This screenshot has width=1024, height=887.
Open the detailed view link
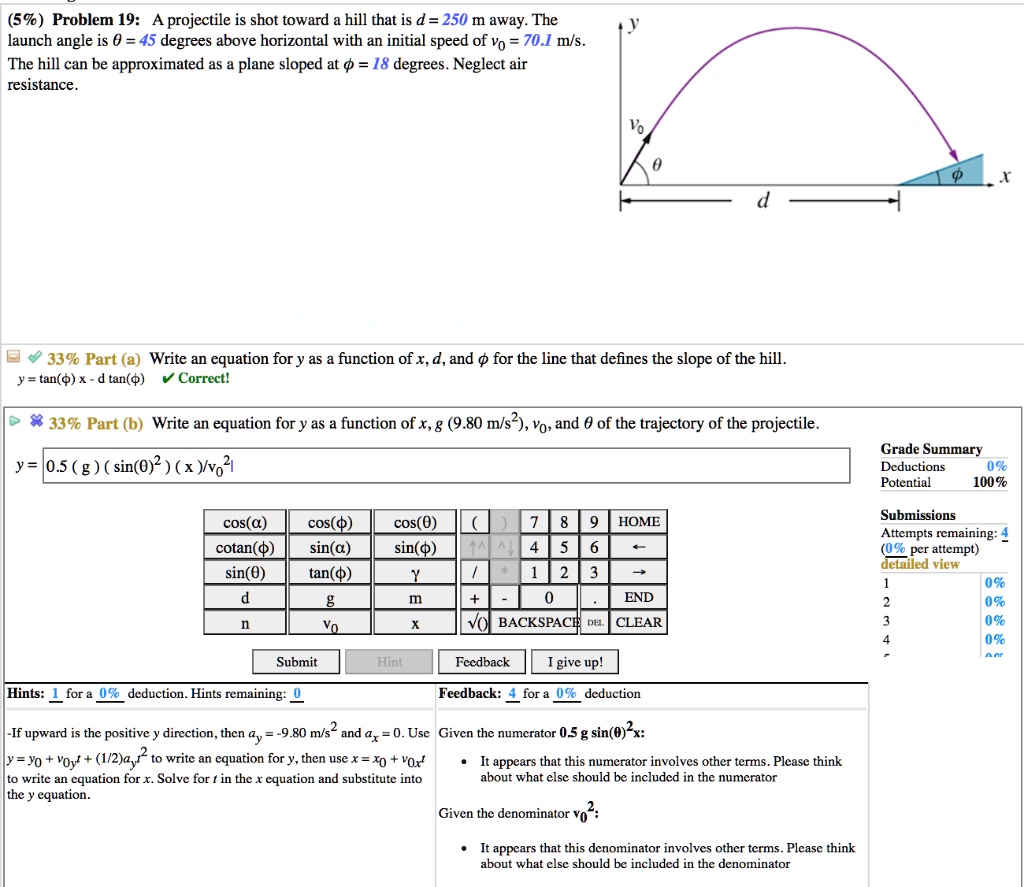coord(920,564)
